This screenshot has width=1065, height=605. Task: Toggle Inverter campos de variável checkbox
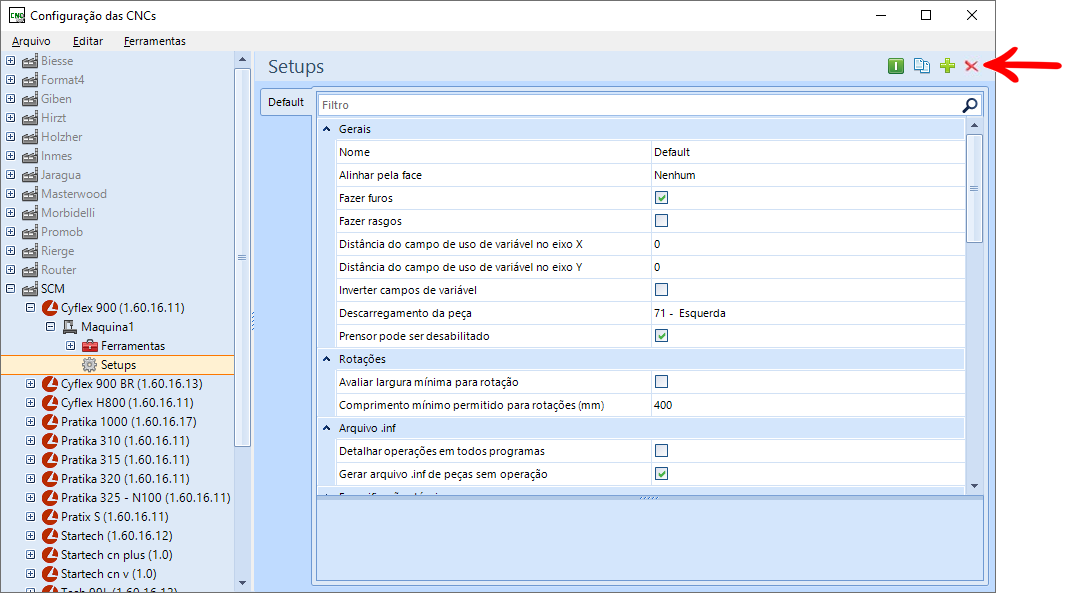pos(662,290)
